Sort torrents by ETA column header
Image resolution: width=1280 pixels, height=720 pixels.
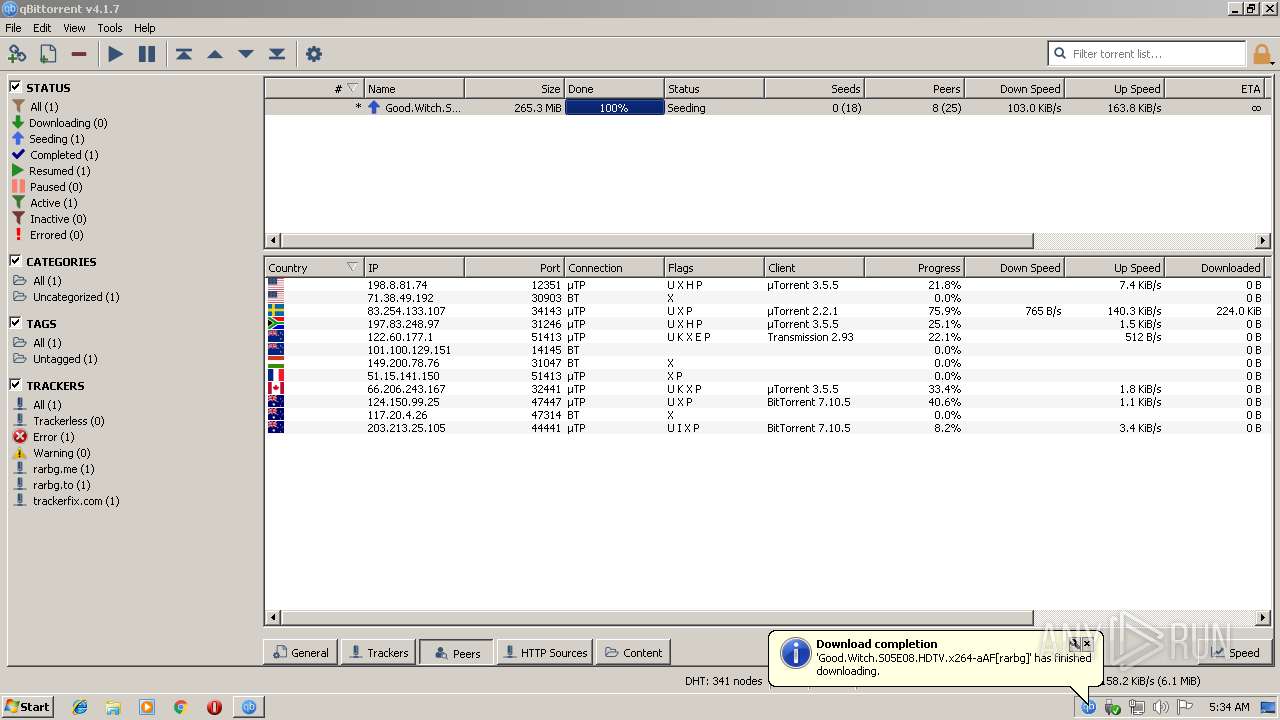pos(1214,88)
